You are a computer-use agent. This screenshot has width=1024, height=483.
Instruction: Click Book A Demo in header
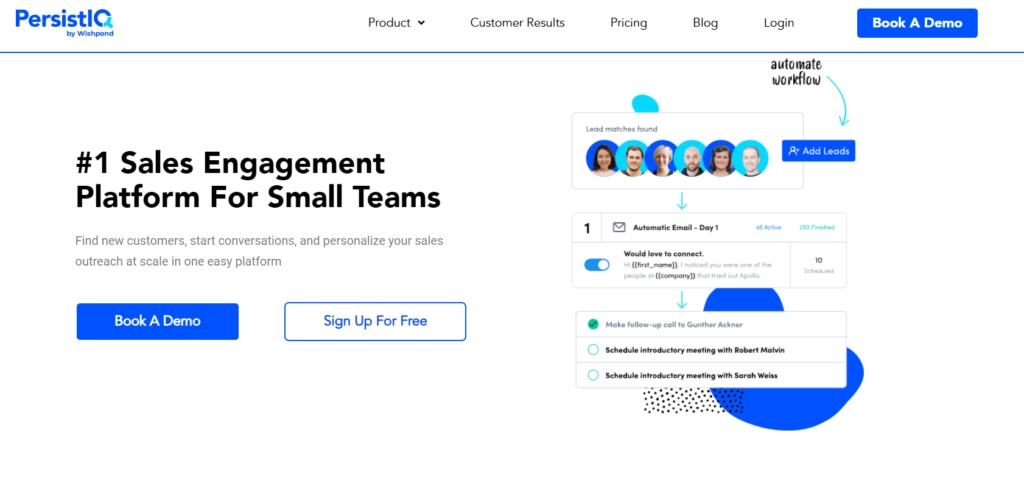pos(917,23)
